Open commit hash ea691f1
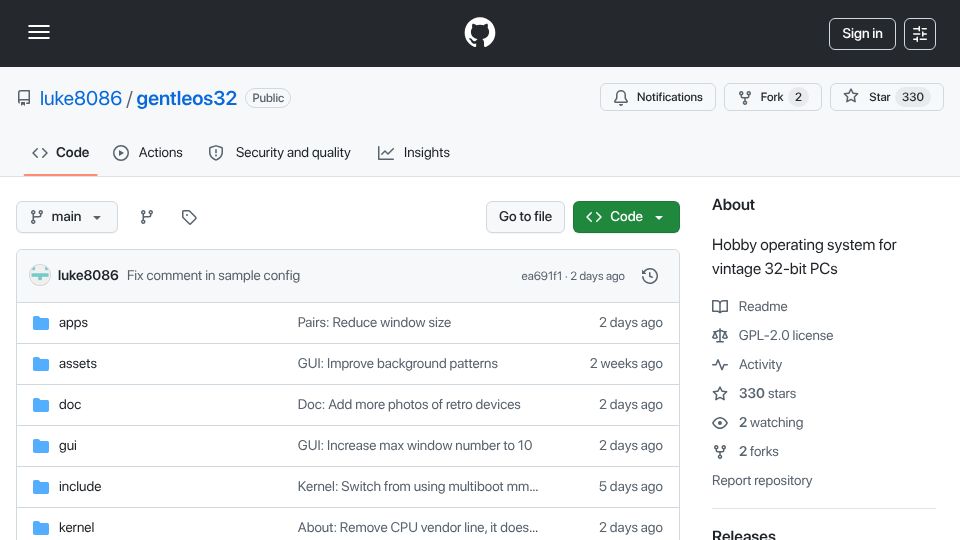Image resolution: width=960 pixels, height=540 pixels. [541, 276]
